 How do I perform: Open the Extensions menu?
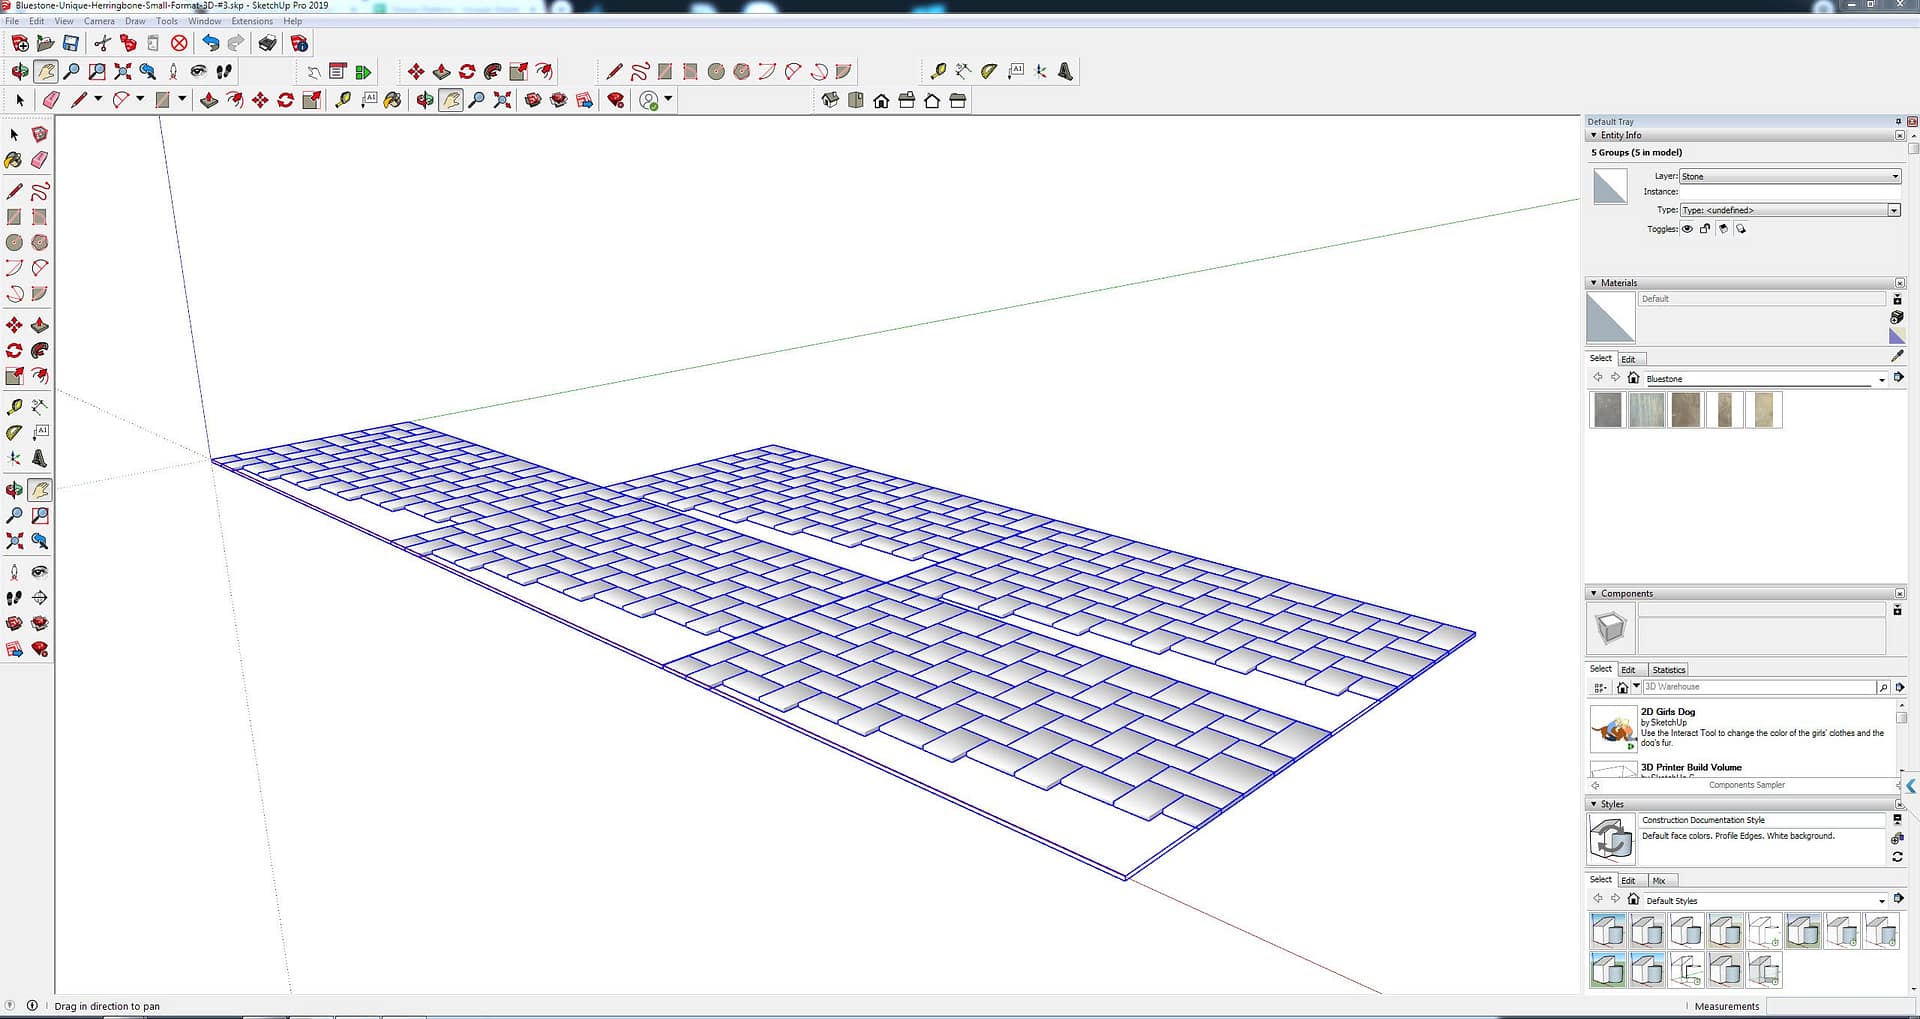(x=251, y=21)
